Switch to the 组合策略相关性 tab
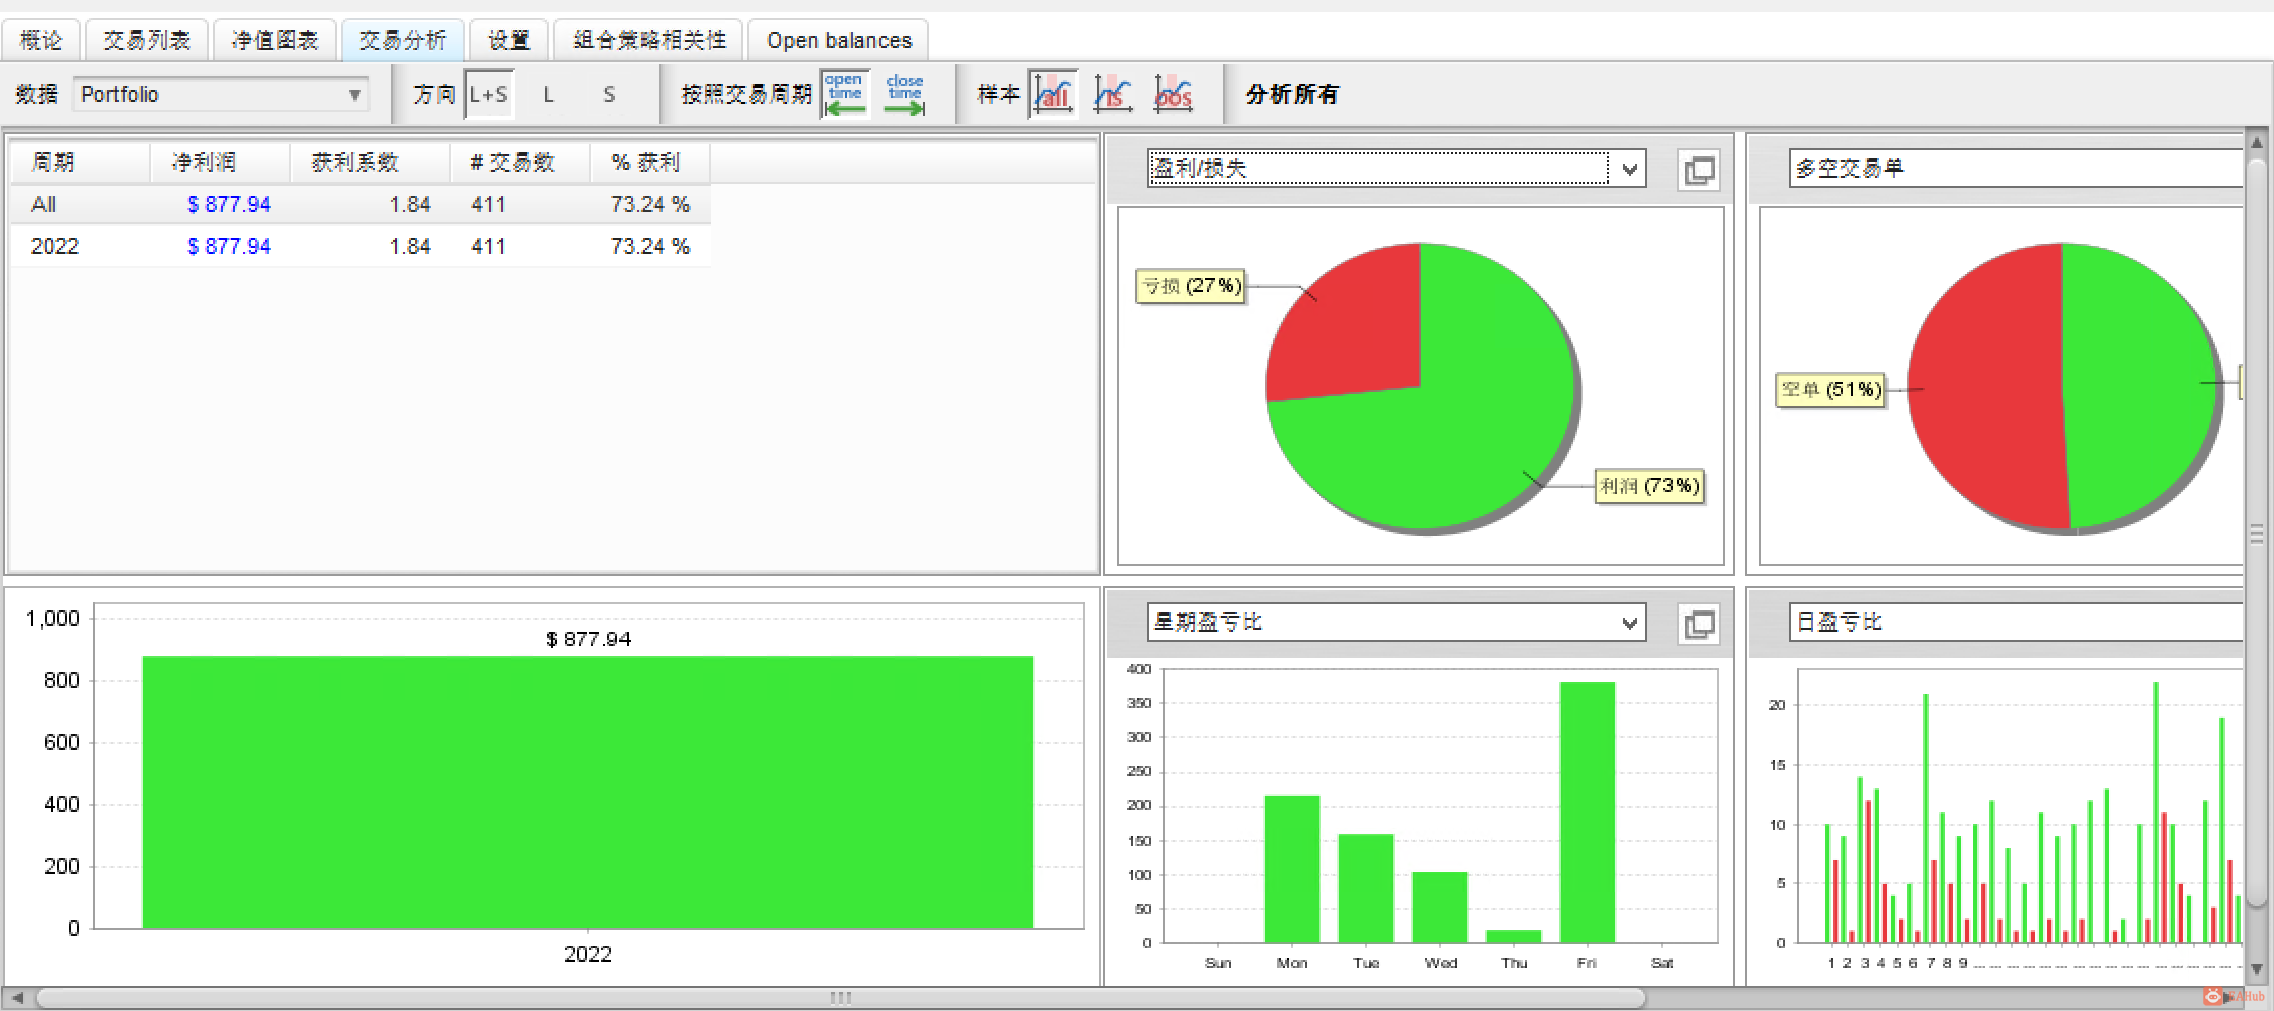This screenshot has height=1011, width=2274. pyautogui.click(x=649, y=40)
